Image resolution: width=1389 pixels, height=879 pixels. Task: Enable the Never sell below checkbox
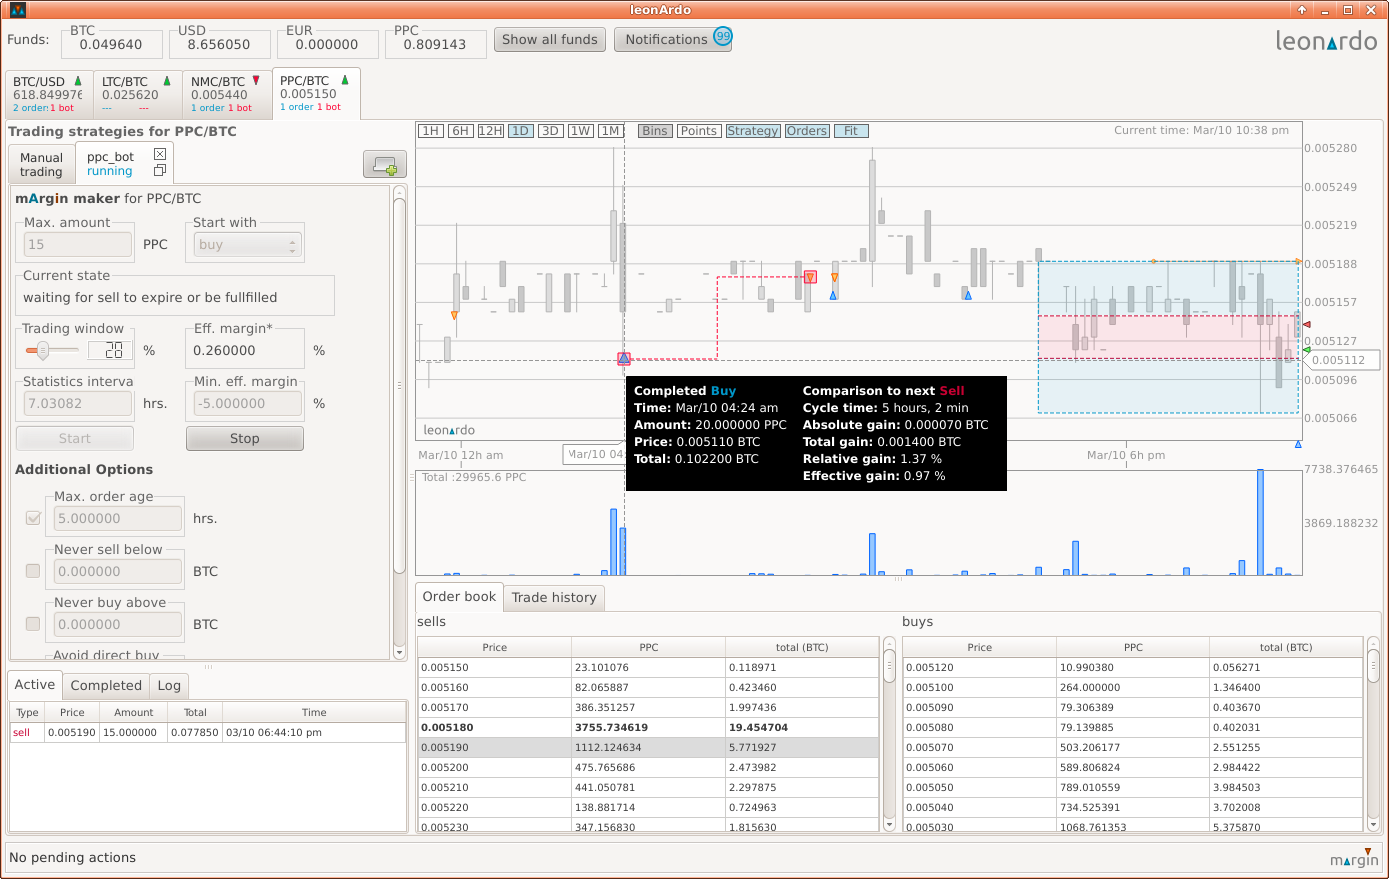coord(33,571)
